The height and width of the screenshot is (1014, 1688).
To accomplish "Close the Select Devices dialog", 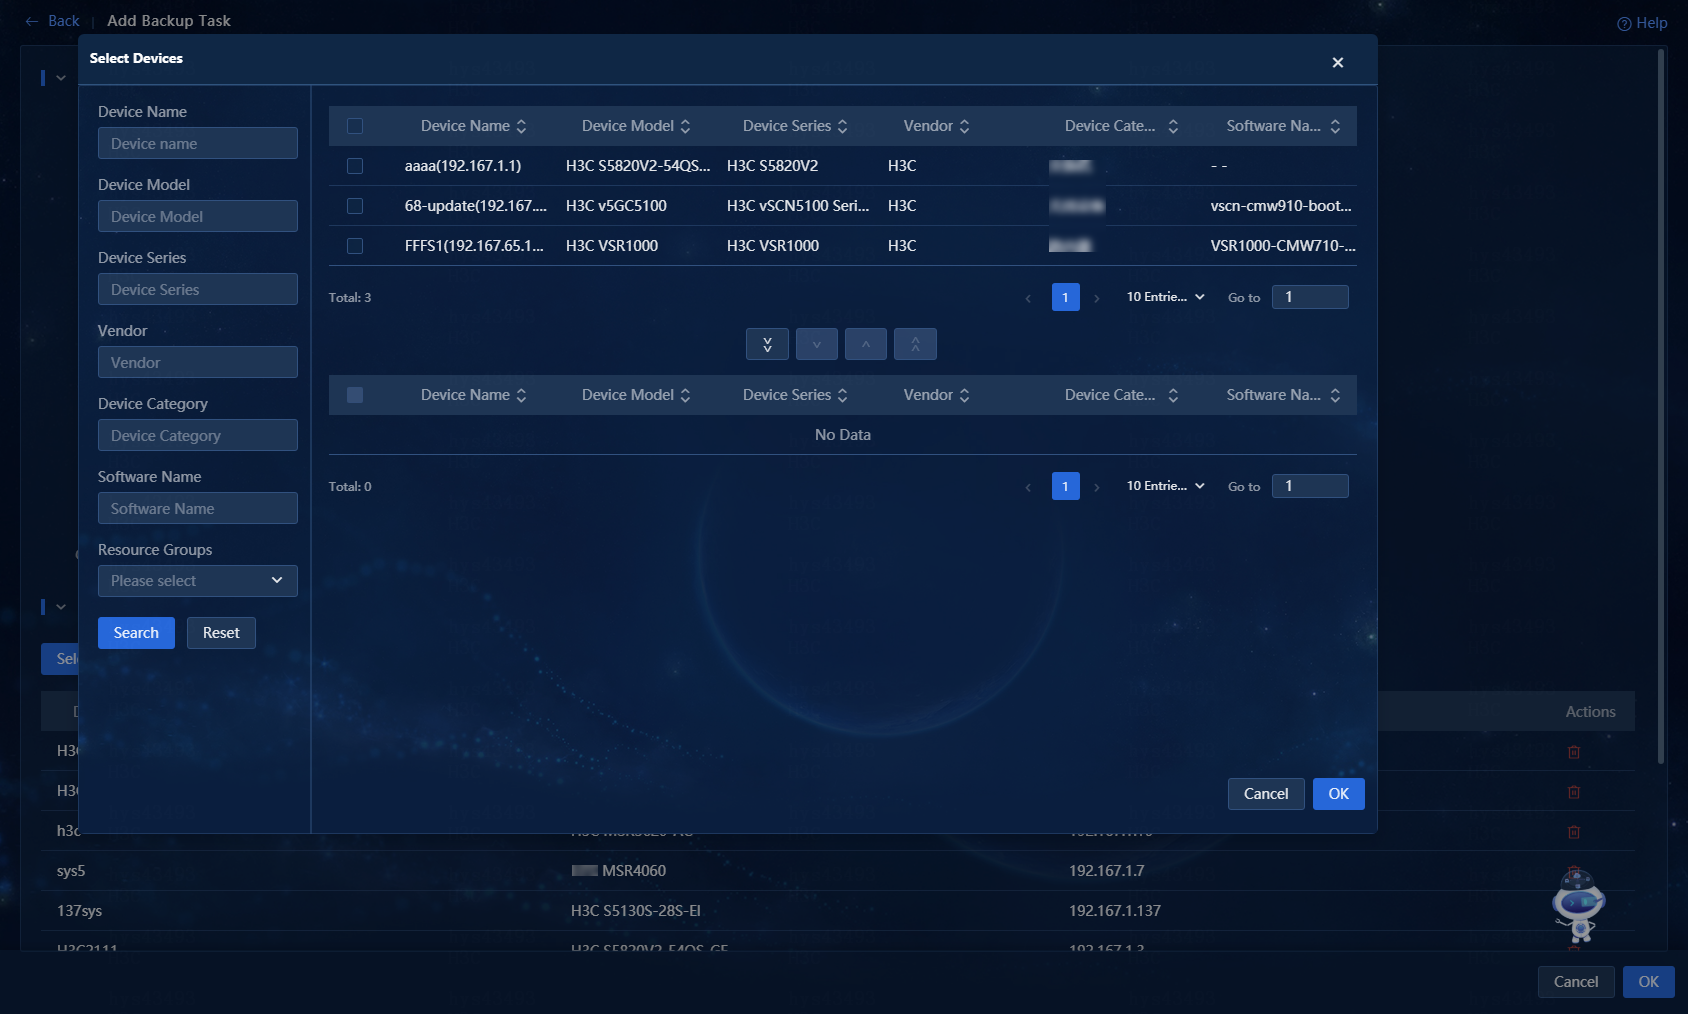I will coord(1337,62).
